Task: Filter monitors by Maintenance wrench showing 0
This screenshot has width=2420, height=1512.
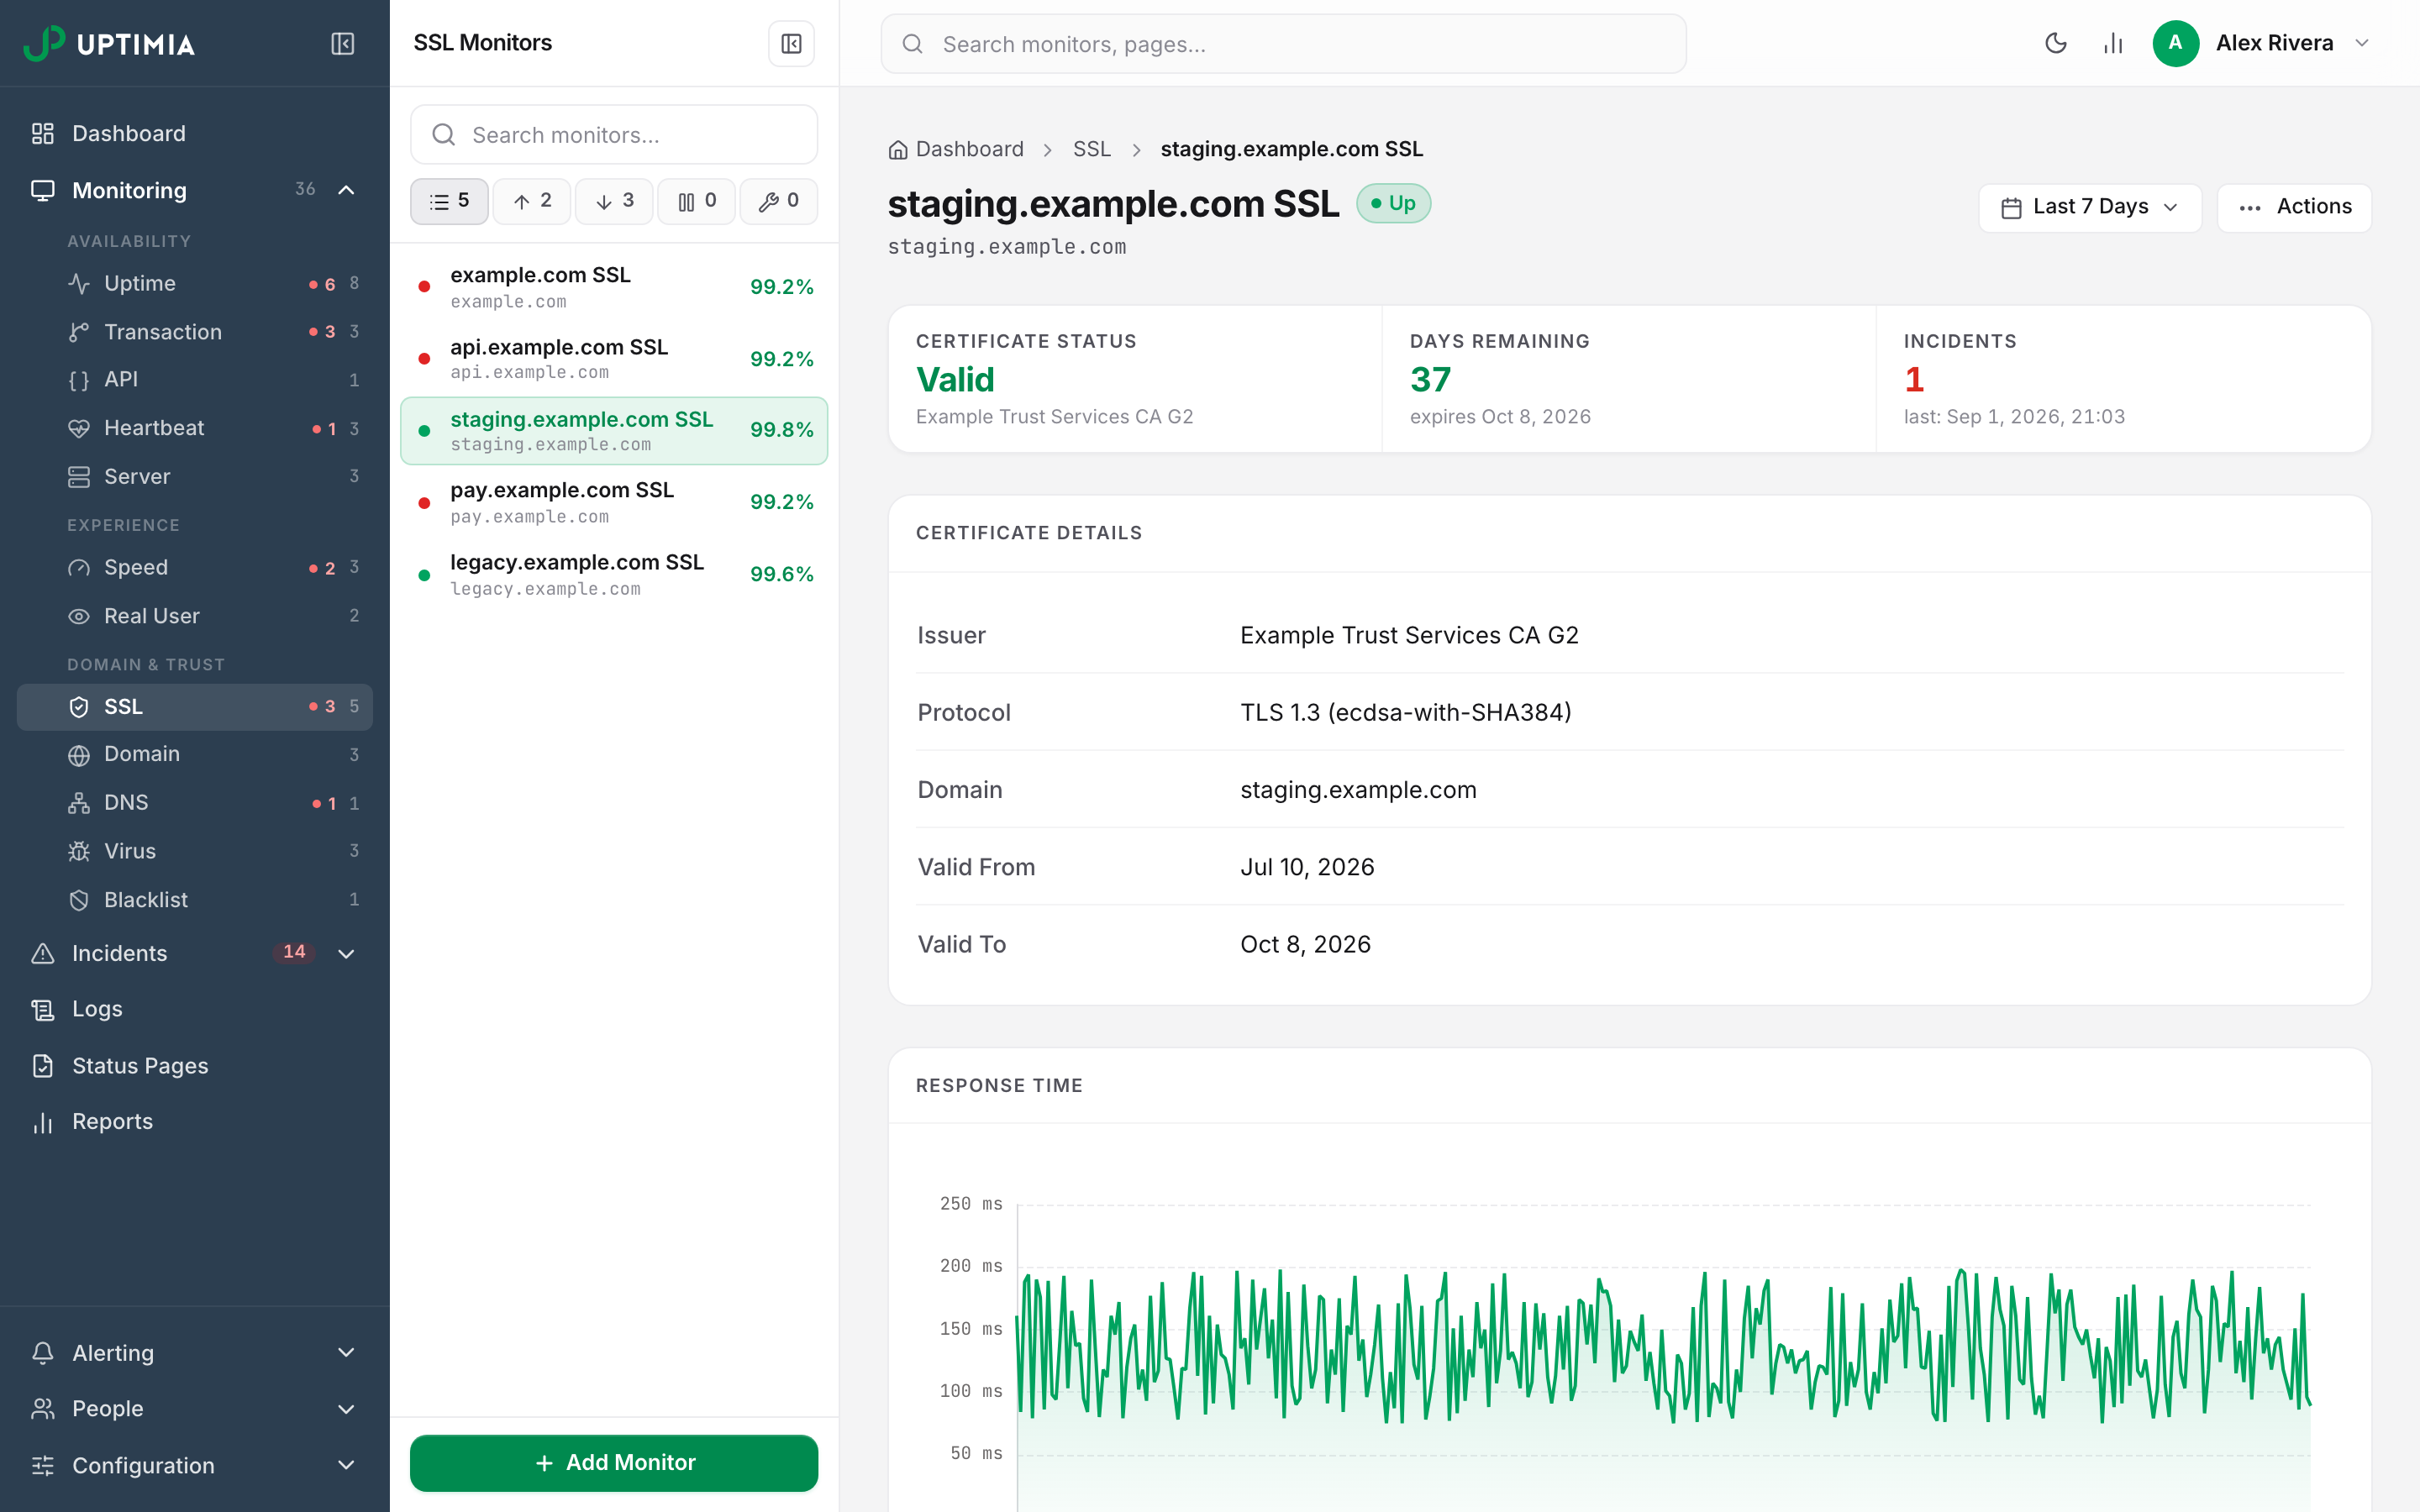Action: (779, 201)
